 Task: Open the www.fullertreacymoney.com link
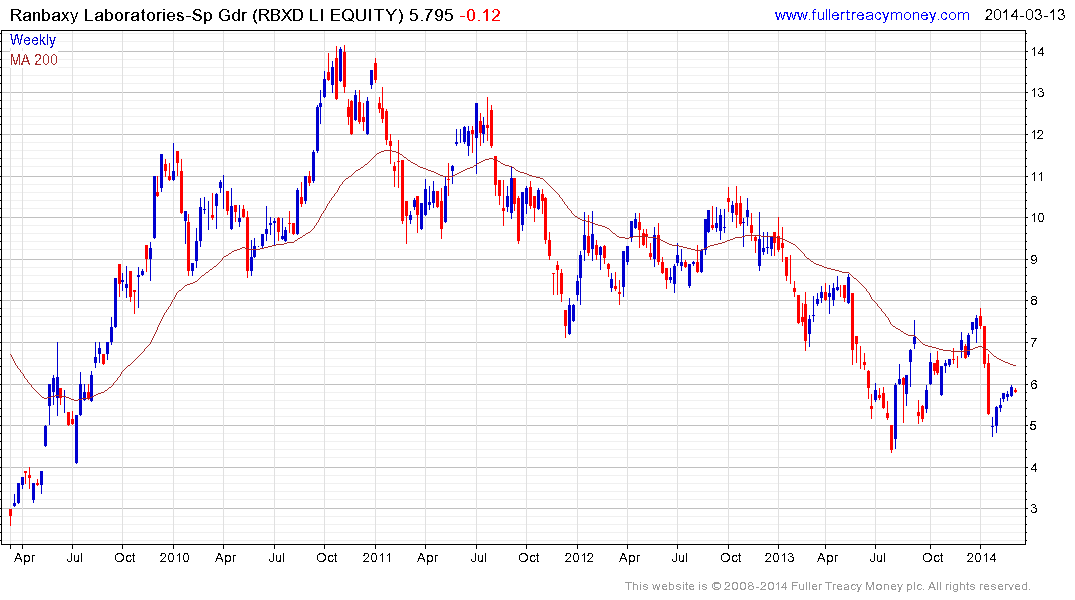click(871, 15)
